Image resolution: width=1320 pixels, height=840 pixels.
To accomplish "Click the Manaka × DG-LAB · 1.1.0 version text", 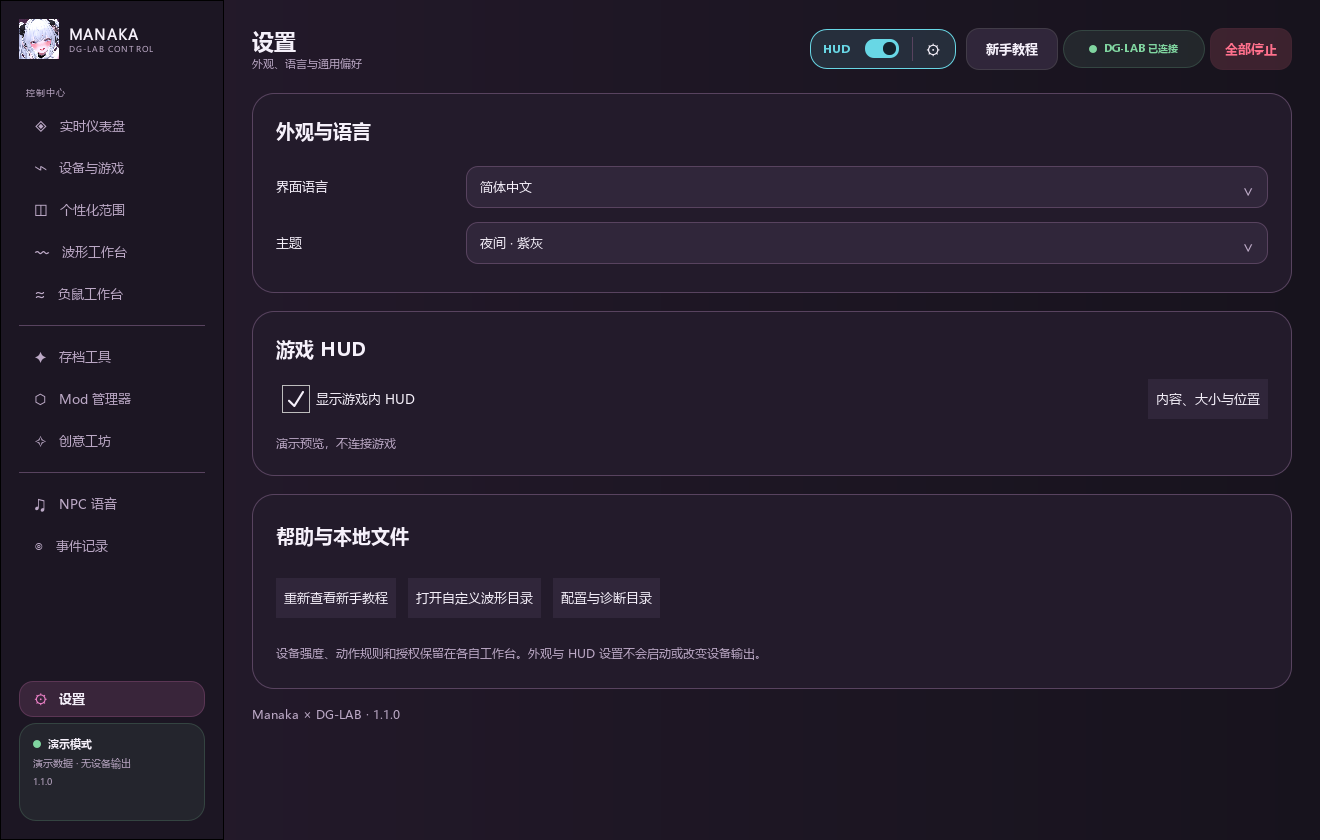I will (326, 715).
